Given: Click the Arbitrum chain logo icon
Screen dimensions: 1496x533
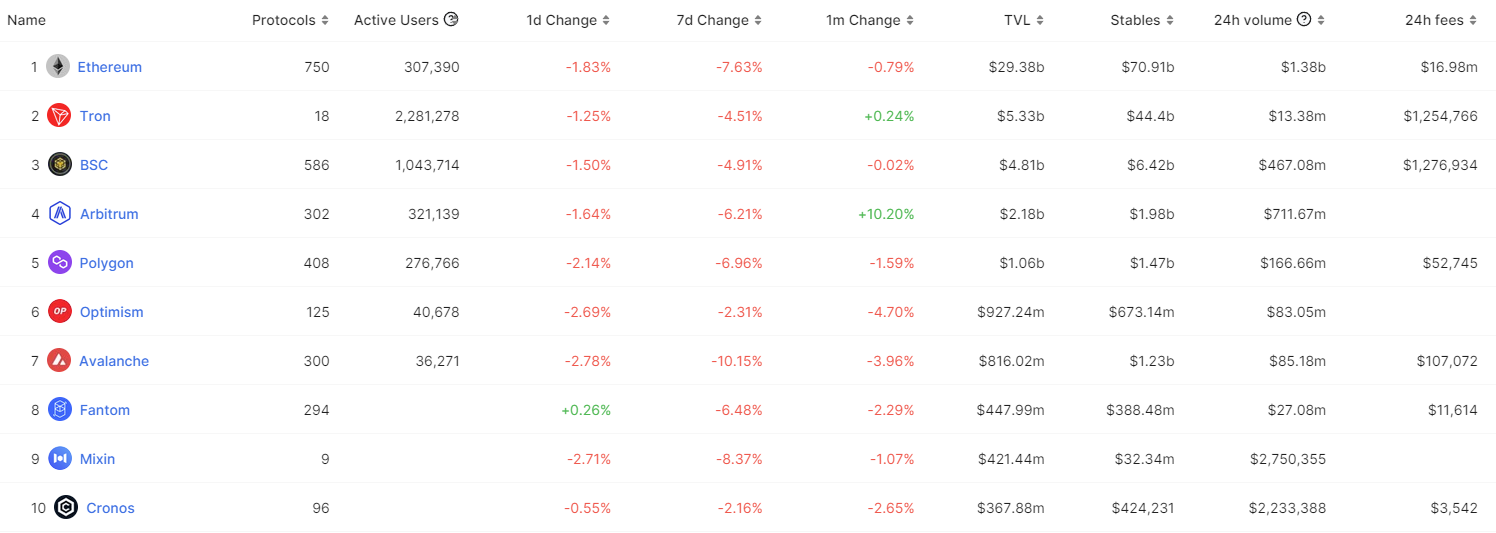Looking at the screenshot, I should tap(59, 214).
